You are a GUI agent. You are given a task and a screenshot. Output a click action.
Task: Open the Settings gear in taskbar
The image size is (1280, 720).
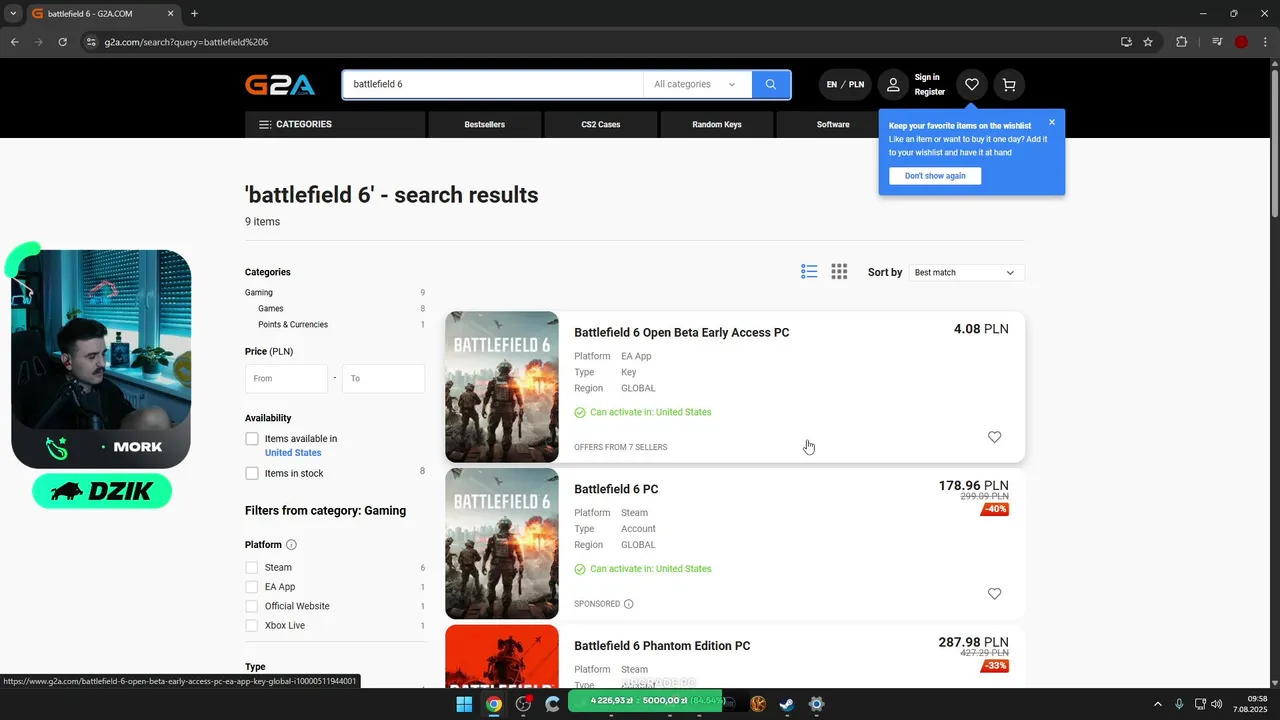click(x=816, y=704)
